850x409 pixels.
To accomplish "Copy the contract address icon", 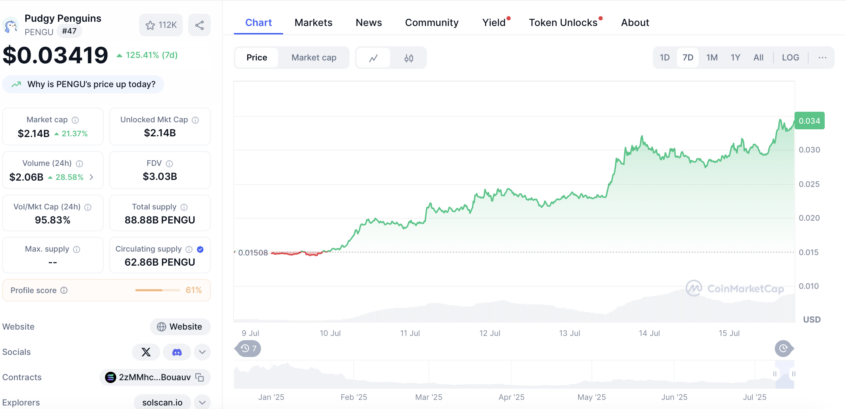I will [x=199, y=377].
